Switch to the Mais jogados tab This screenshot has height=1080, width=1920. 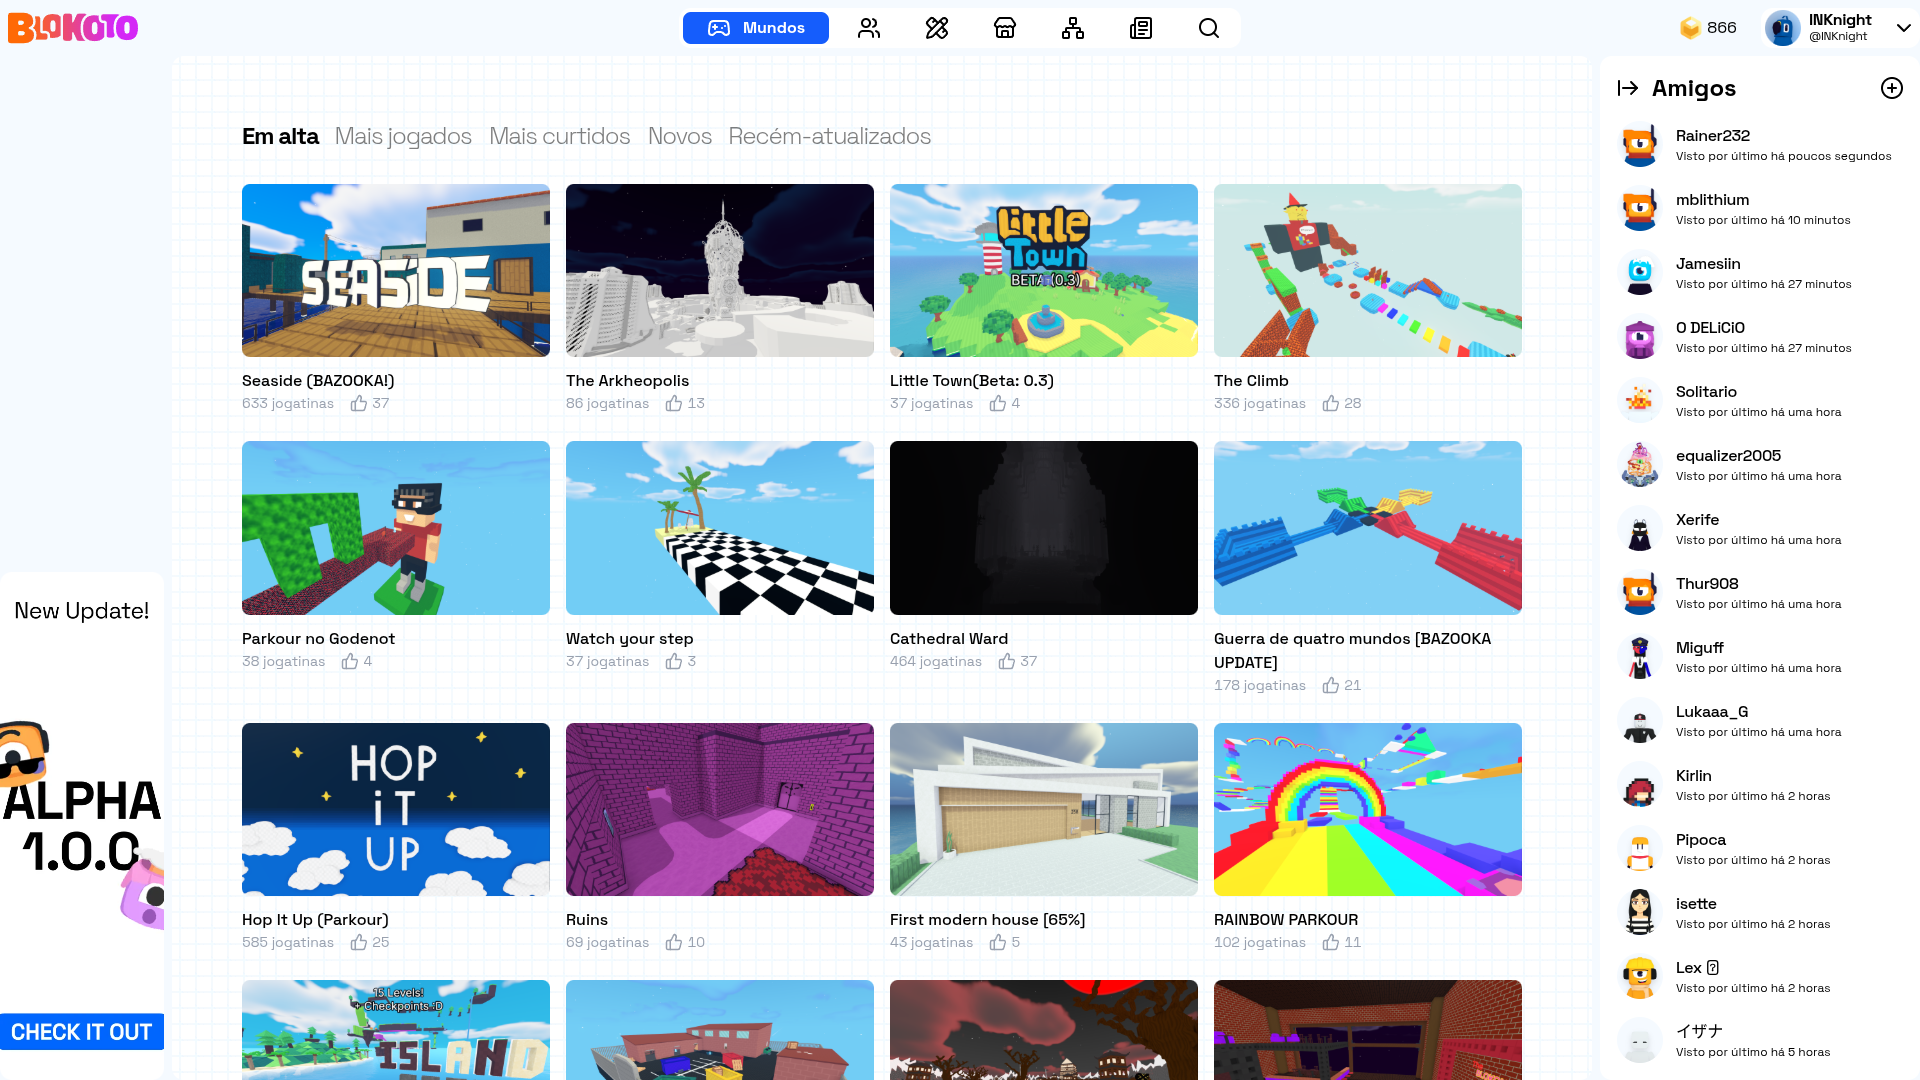click(403, 136)
